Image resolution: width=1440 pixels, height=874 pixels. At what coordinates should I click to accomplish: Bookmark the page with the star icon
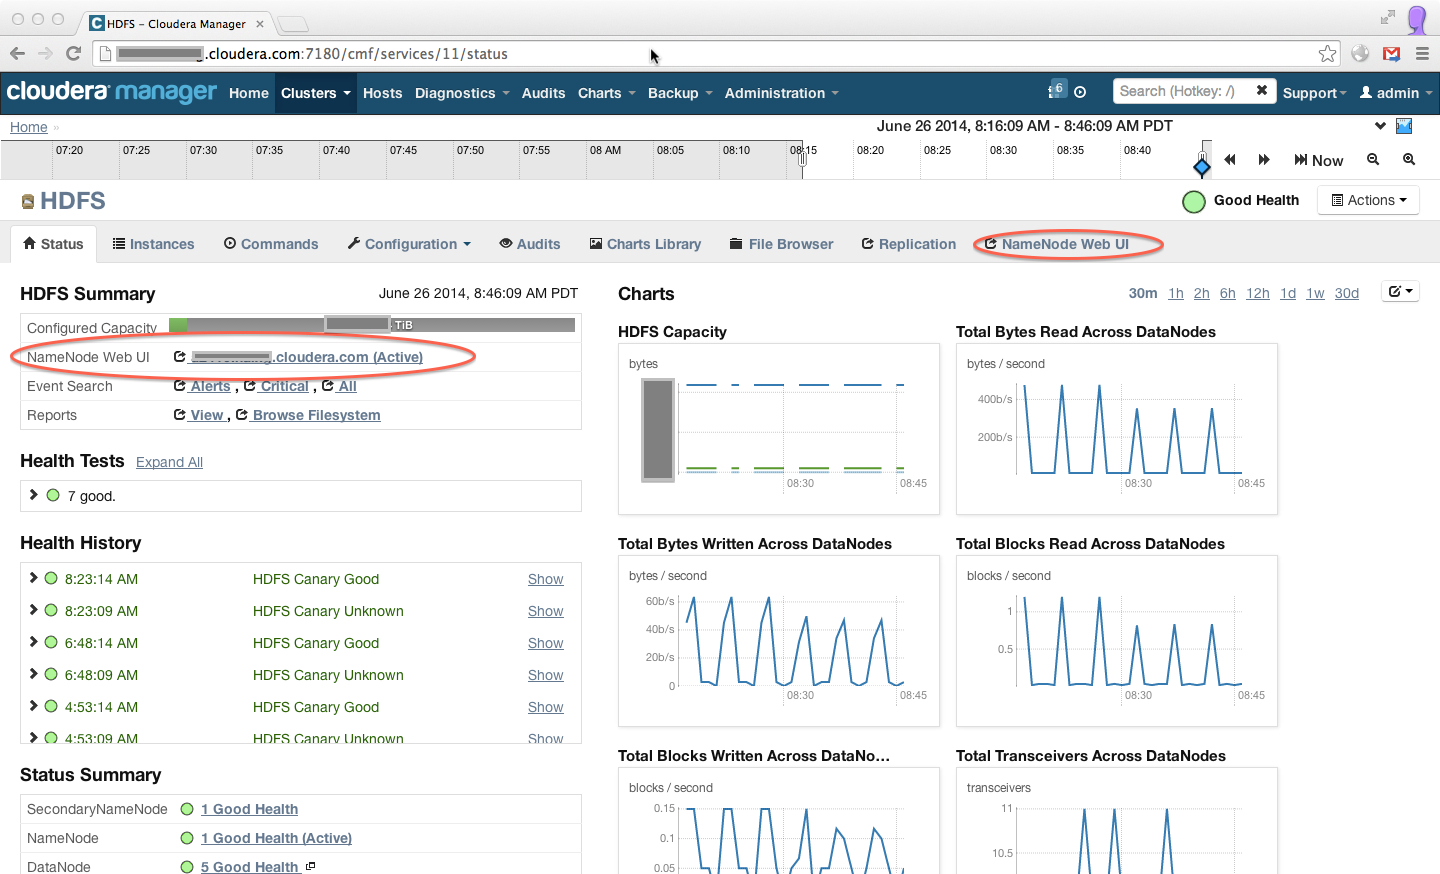click(1327, 54)
